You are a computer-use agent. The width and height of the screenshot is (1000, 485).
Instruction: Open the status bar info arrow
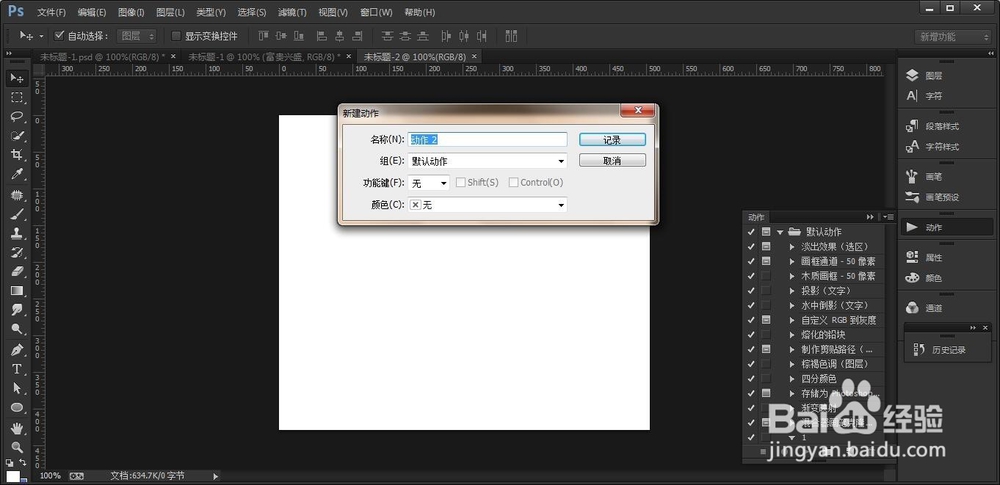click(216, 476)
